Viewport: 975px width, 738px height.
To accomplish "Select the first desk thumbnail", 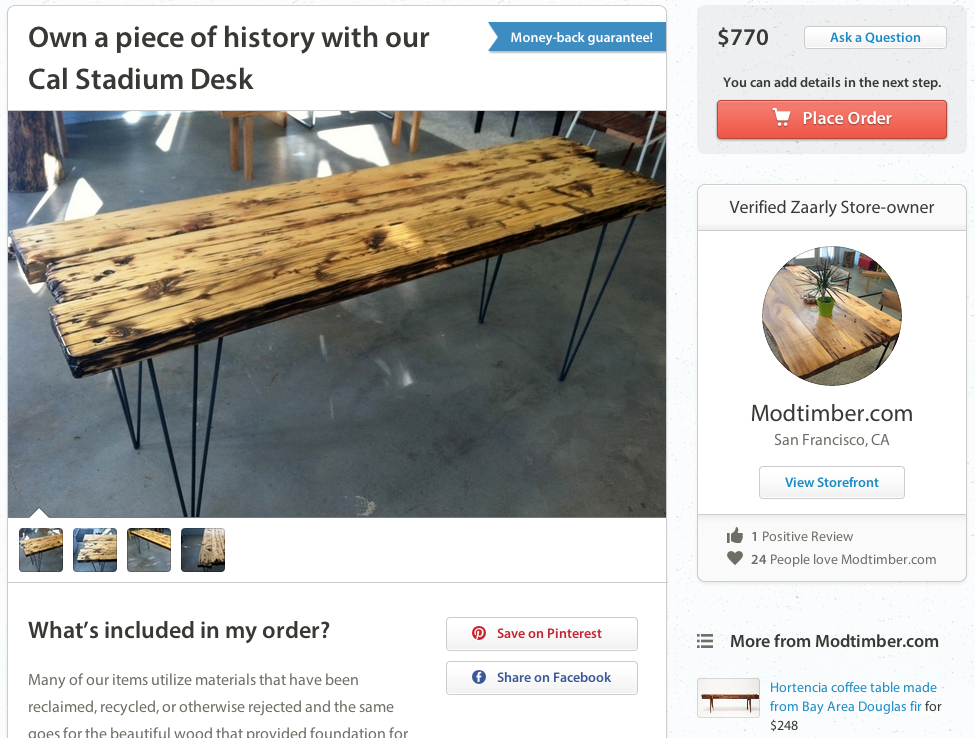I will [x=41, y=550].
